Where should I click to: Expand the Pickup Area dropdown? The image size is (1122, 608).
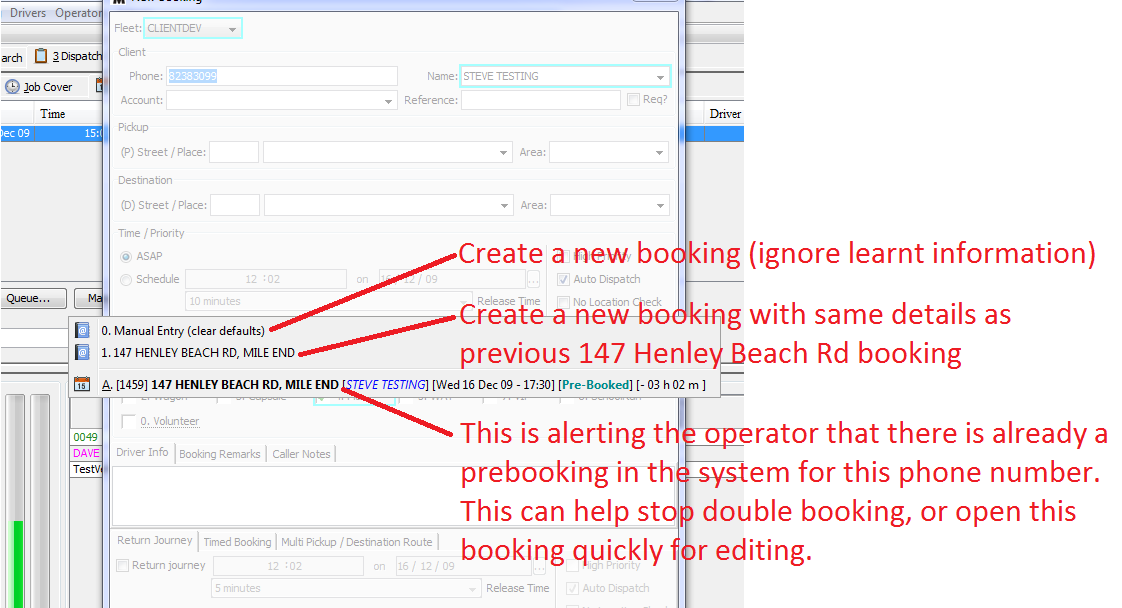click(659, 153)
